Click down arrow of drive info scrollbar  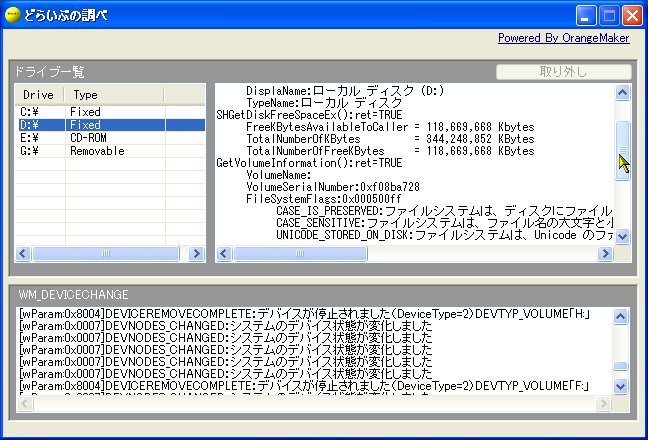click(622, 236)
